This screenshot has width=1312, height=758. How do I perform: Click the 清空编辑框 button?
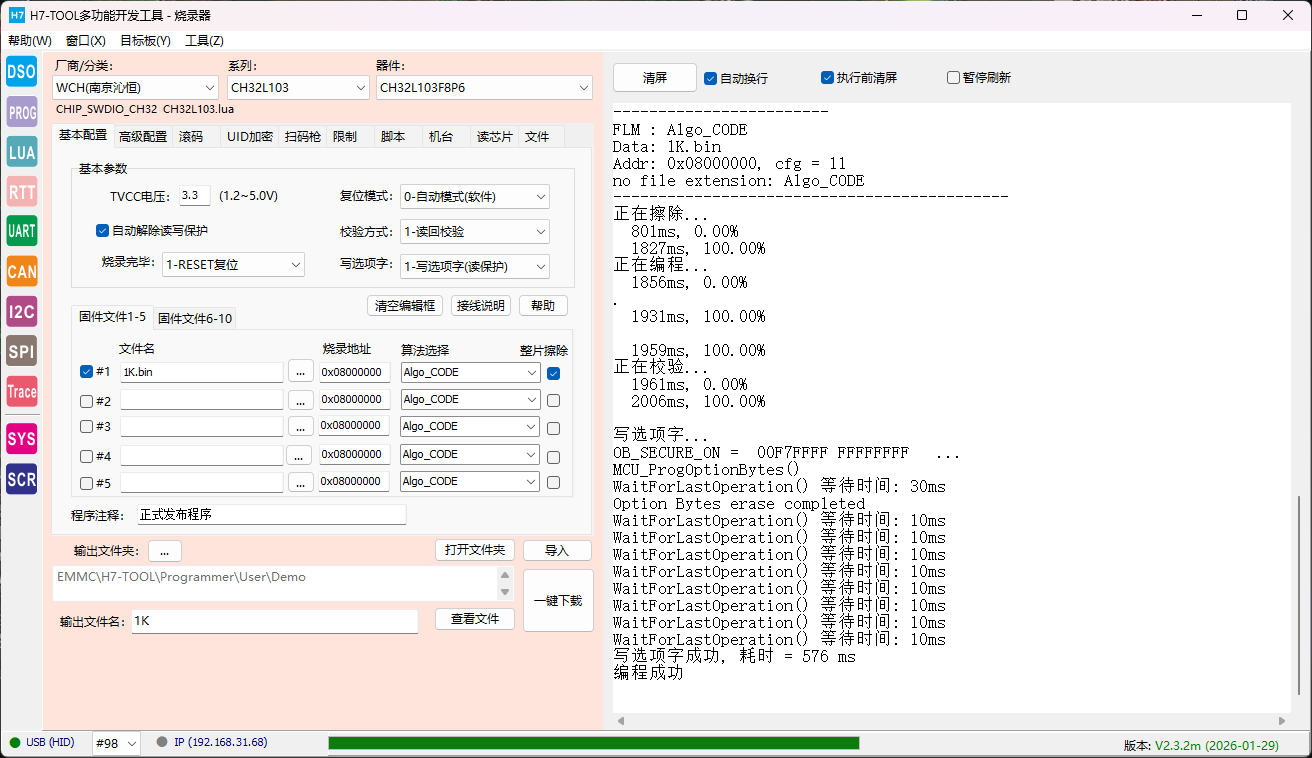[405, 306]
